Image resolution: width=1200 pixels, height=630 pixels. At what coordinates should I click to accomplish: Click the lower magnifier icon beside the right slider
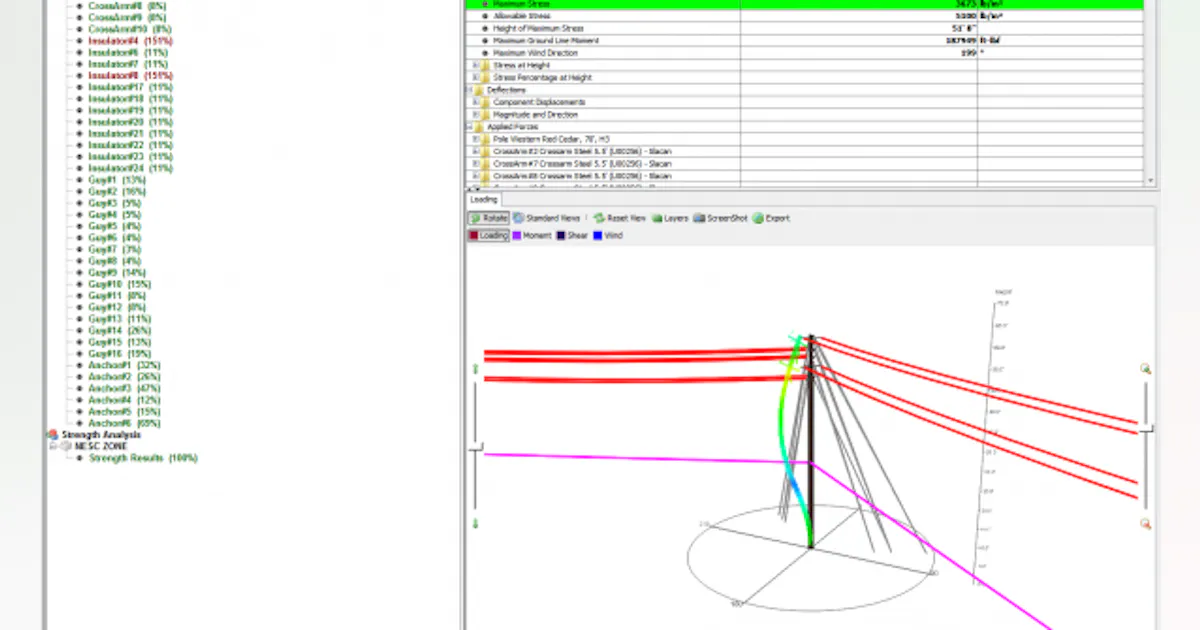(1146, 524)
